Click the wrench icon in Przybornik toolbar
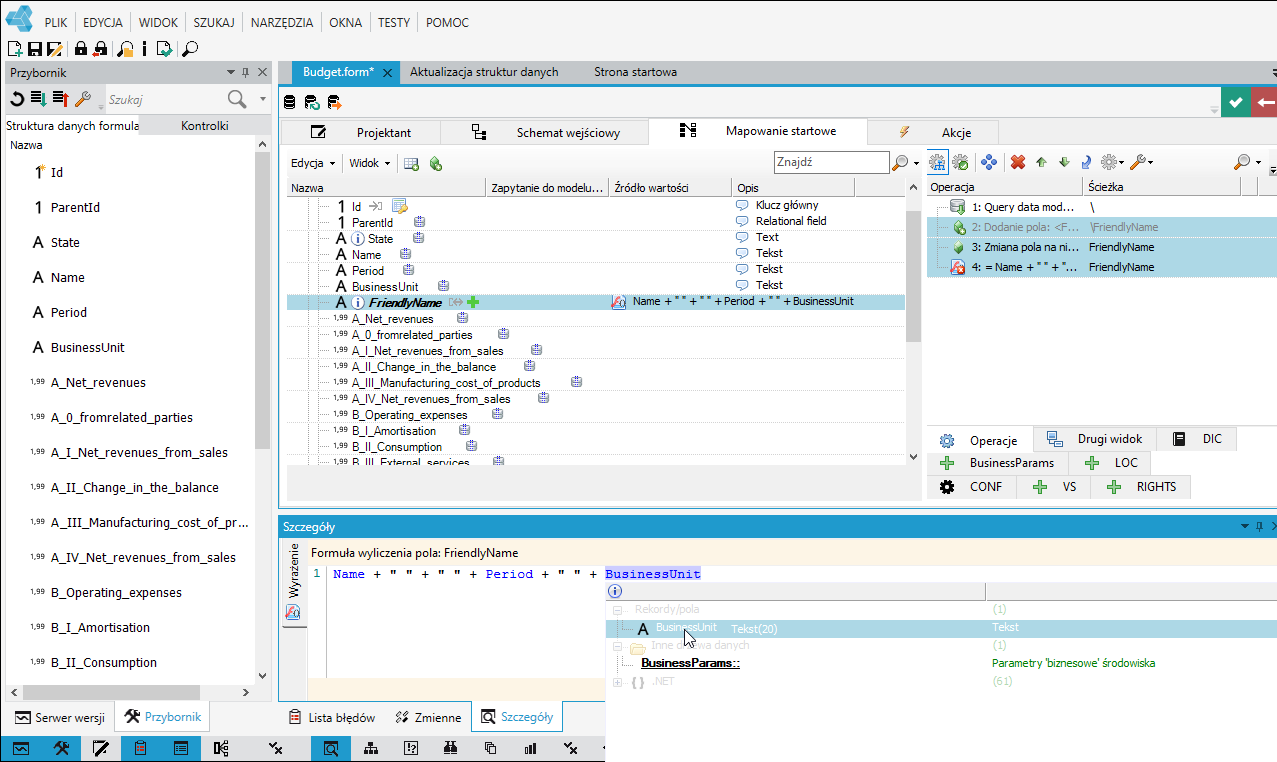1277x762 pixels. (x=84, y=98)
